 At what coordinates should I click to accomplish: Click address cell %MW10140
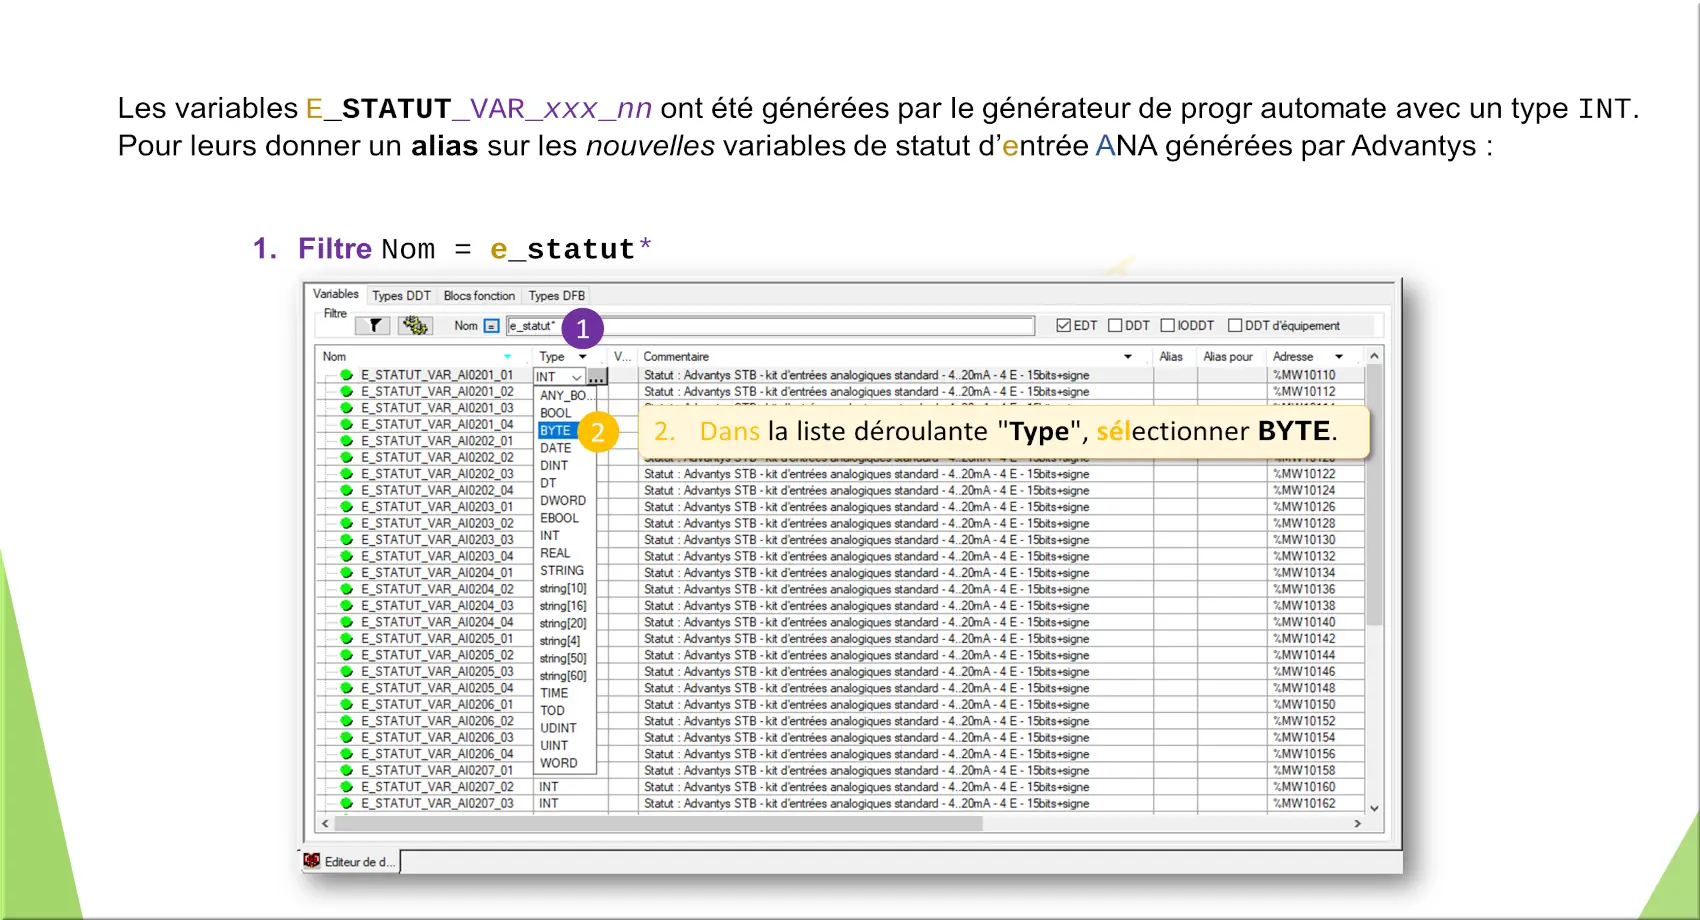click(1304, 622)
